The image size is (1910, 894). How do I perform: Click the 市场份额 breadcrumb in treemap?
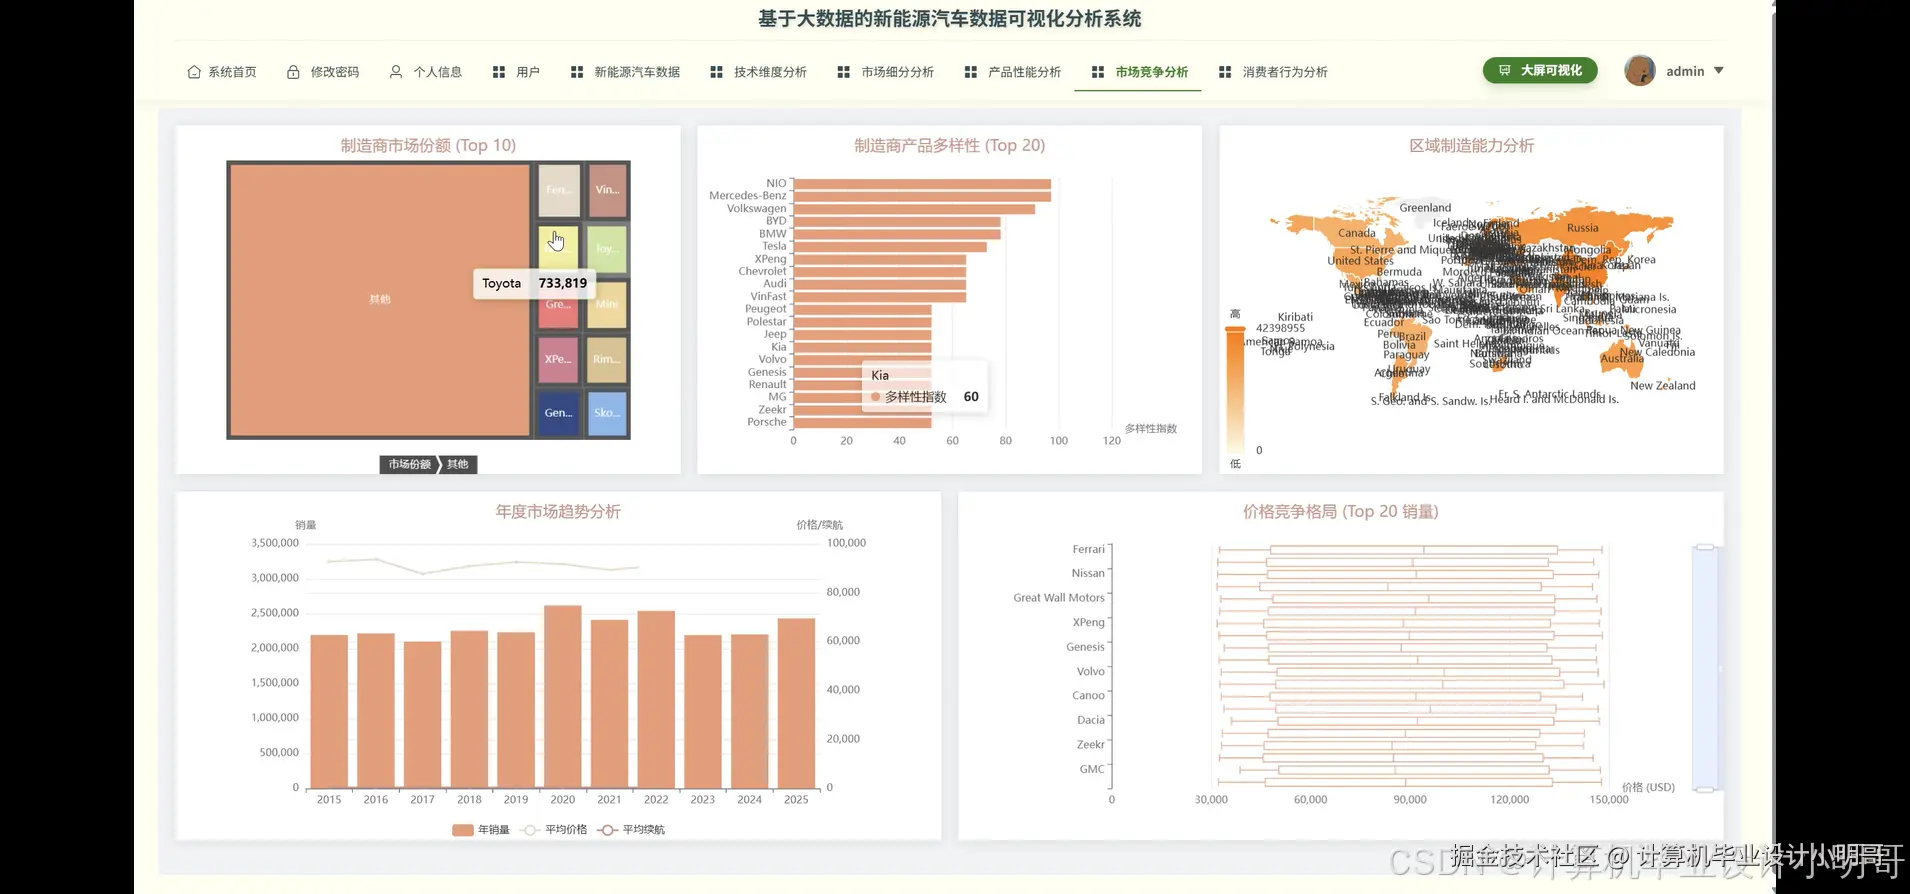tap(409, 464)
